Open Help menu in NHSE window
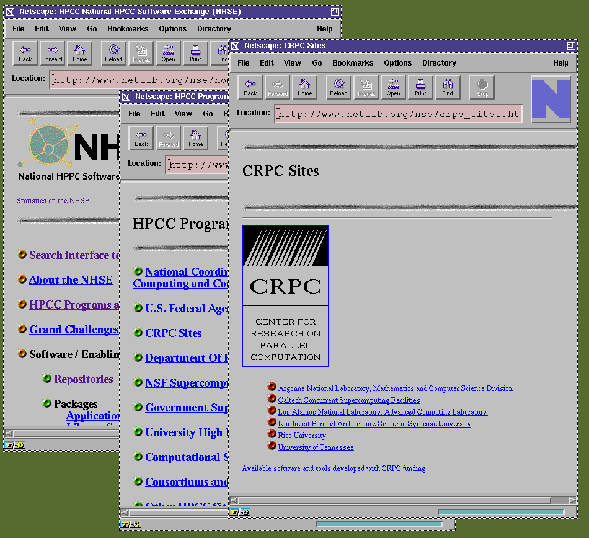589x538 pixels. click(x=324, y=29)
